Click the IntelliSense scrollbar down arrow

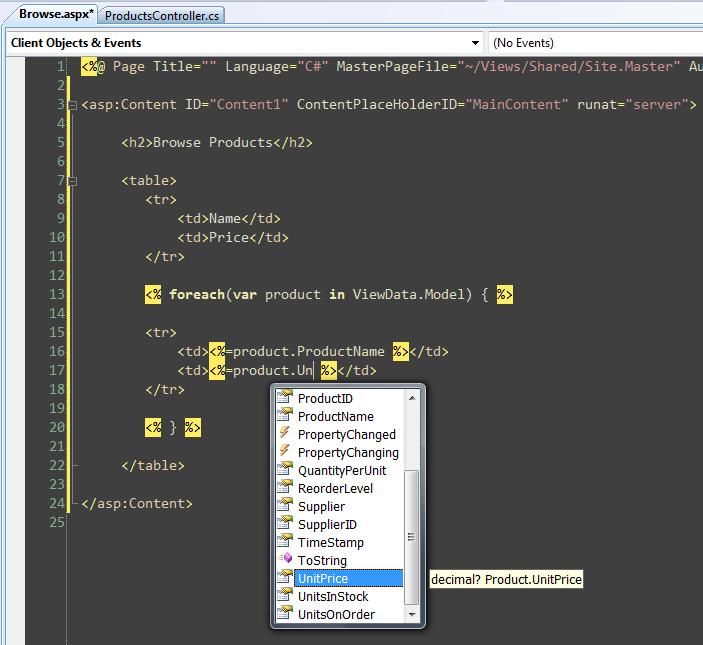tap(412, 615)
